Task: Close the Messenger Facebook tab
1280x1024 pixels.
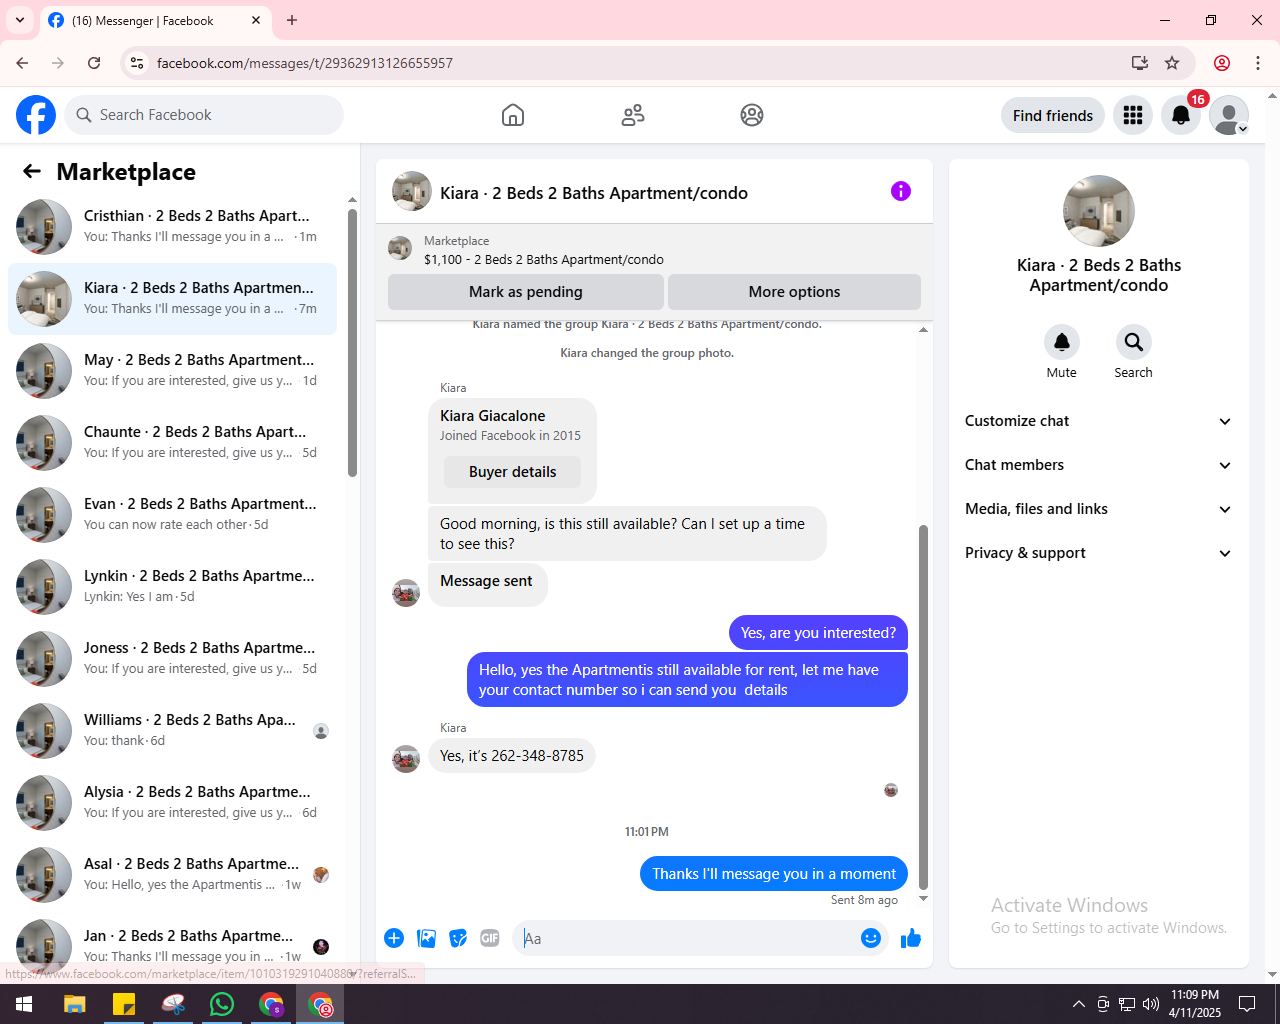Action: coord(256,20)
